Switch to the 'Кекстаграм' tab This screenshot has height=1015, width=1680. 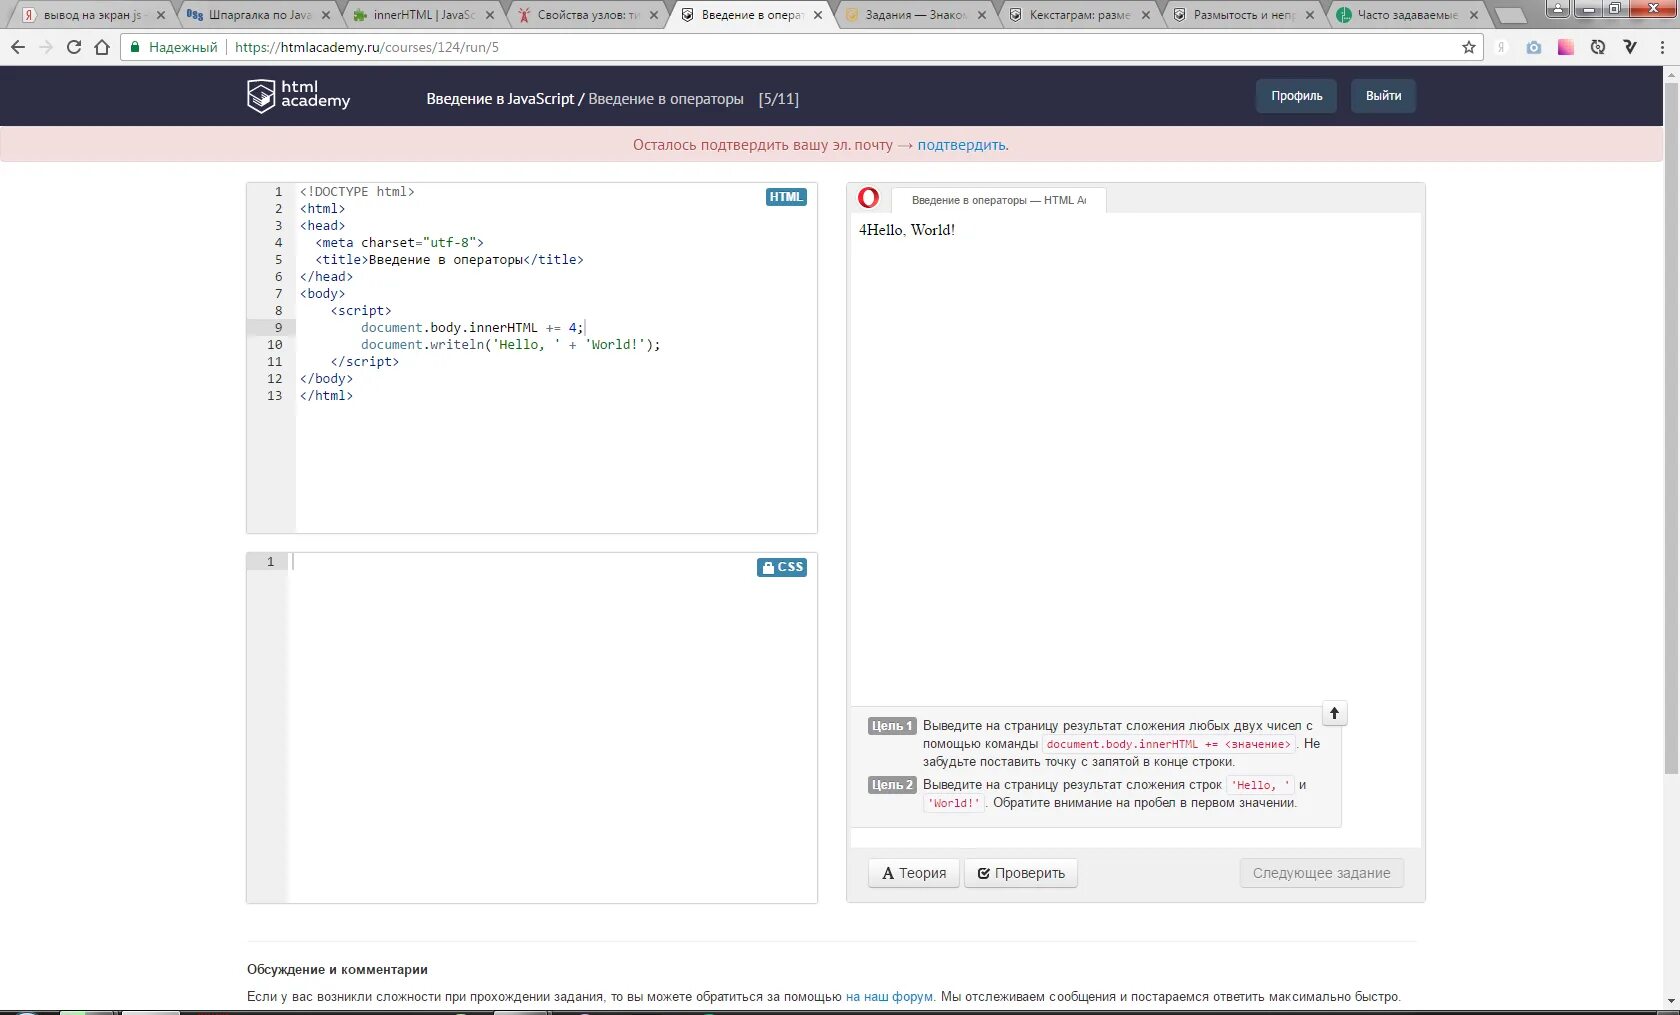click(x=1078, y=15)
